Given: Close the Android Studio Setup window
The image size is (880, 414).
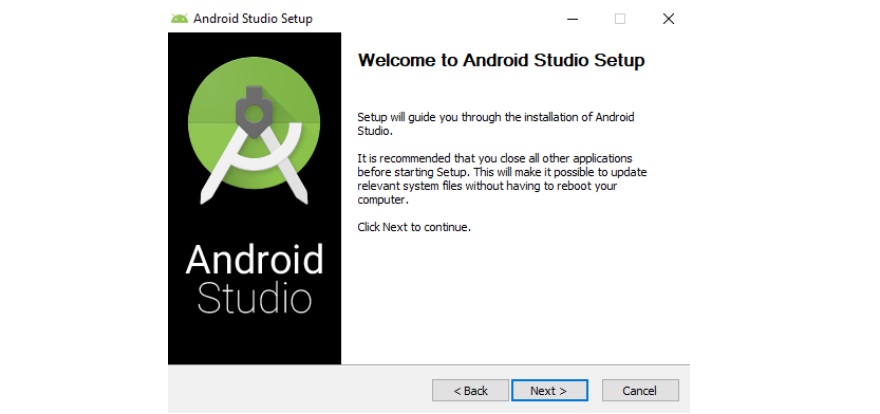Looking at the screenshot, I should click(x=668, y=19).
